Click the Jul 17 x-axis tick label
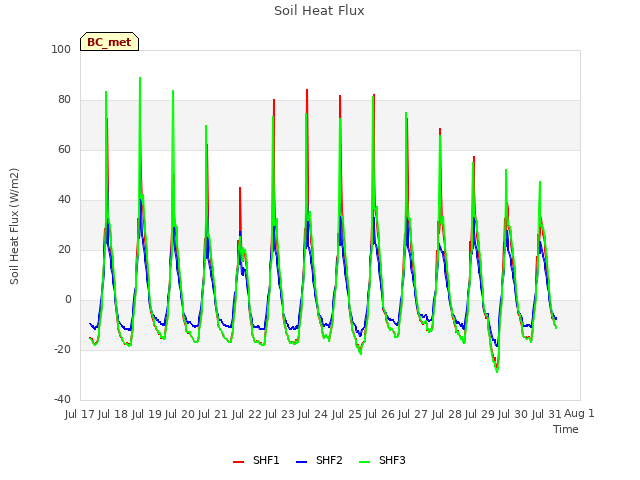 point(80,414)
